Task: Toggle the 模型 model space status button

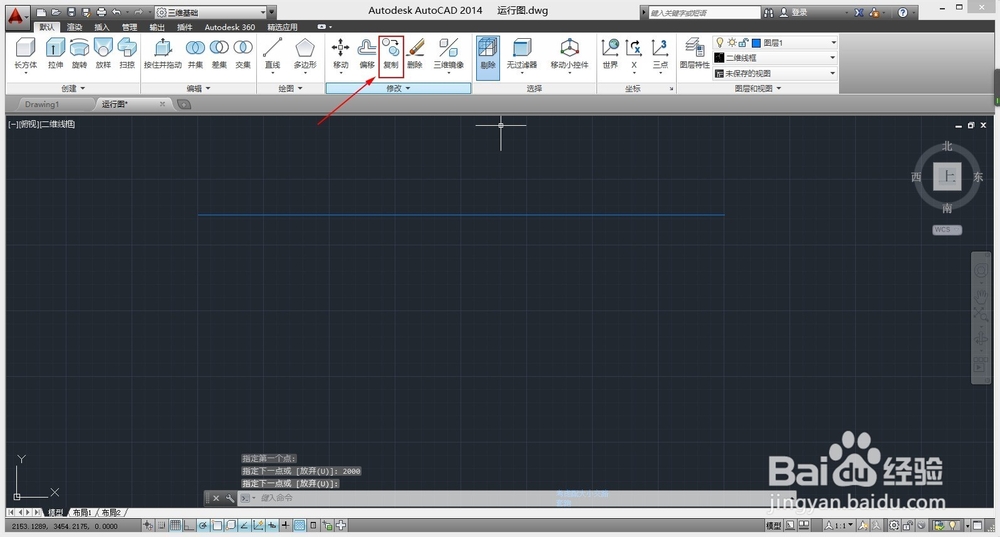Action: pos(774,526)
